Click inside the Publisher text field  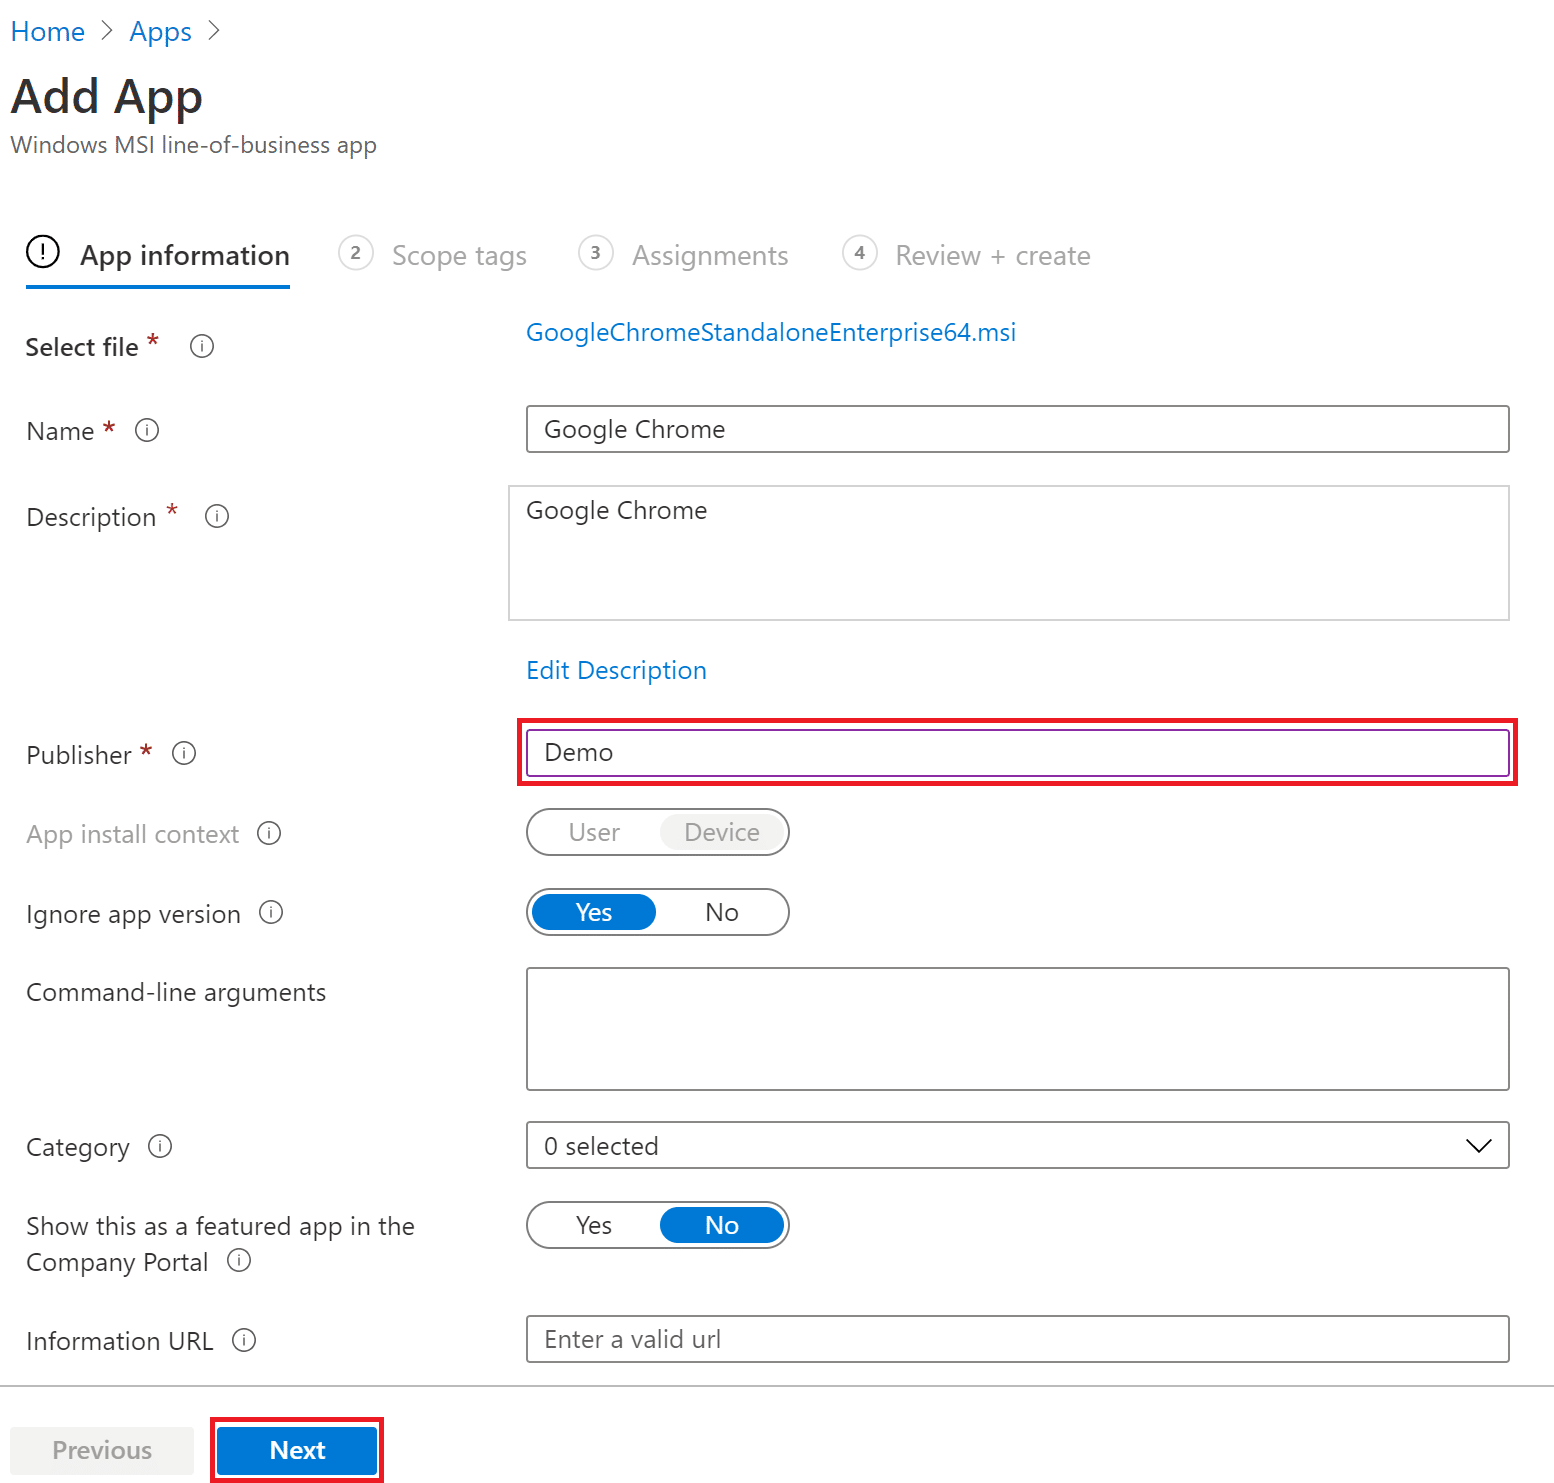[1017, 752]
